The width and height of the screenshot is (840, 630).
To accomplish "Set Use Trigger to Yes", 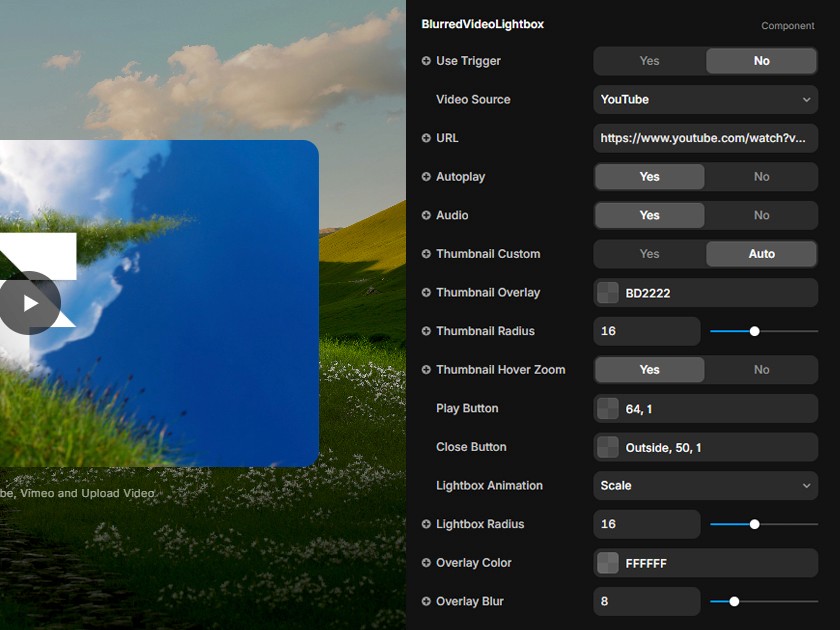I will 649,61.
